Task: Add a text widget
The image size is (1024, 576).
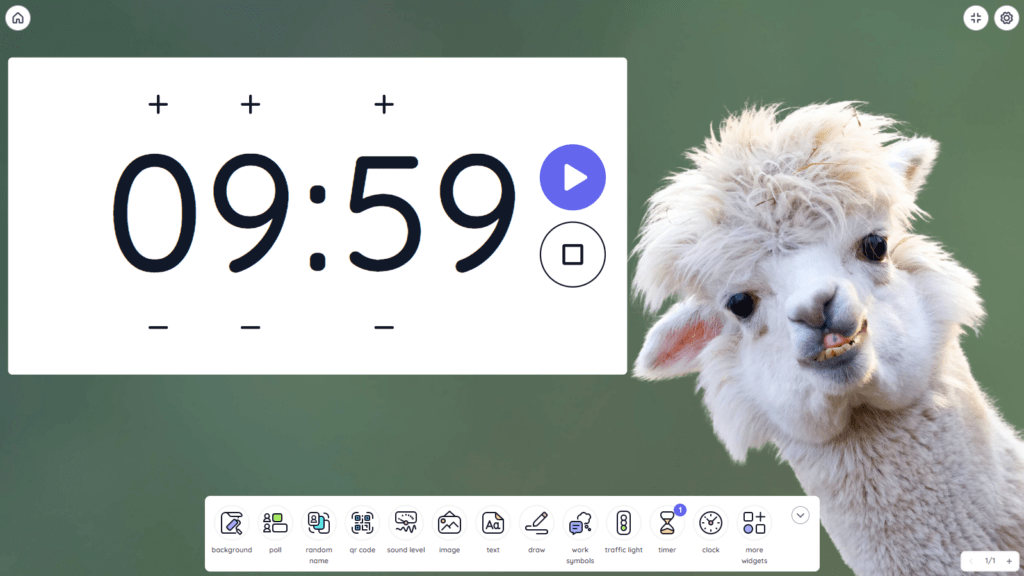Action: 492,524
